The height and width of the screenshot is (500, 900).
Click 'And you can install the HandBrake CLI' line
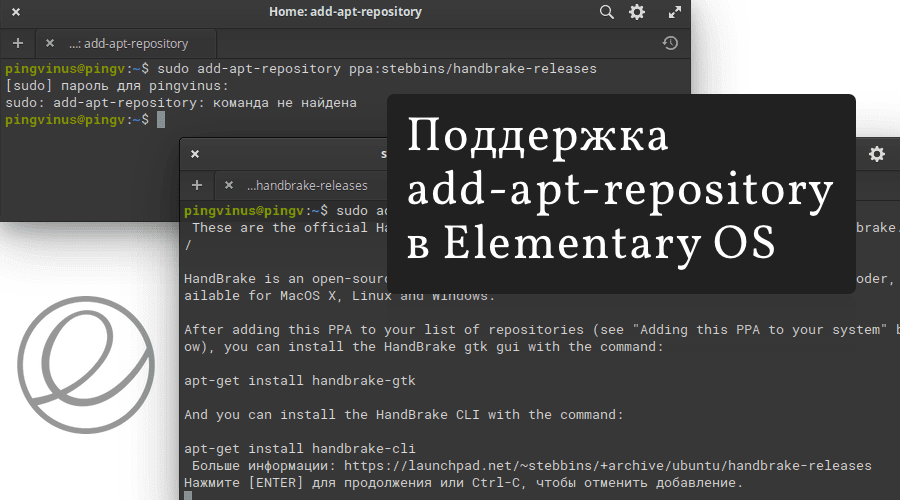tap(404, 414)
